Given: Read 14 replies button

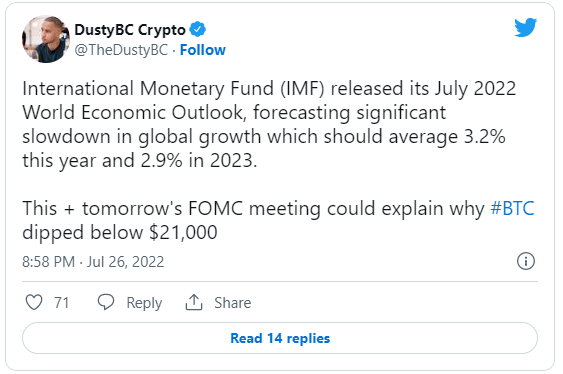Looking at the screenshot, I should click(280, 338).
